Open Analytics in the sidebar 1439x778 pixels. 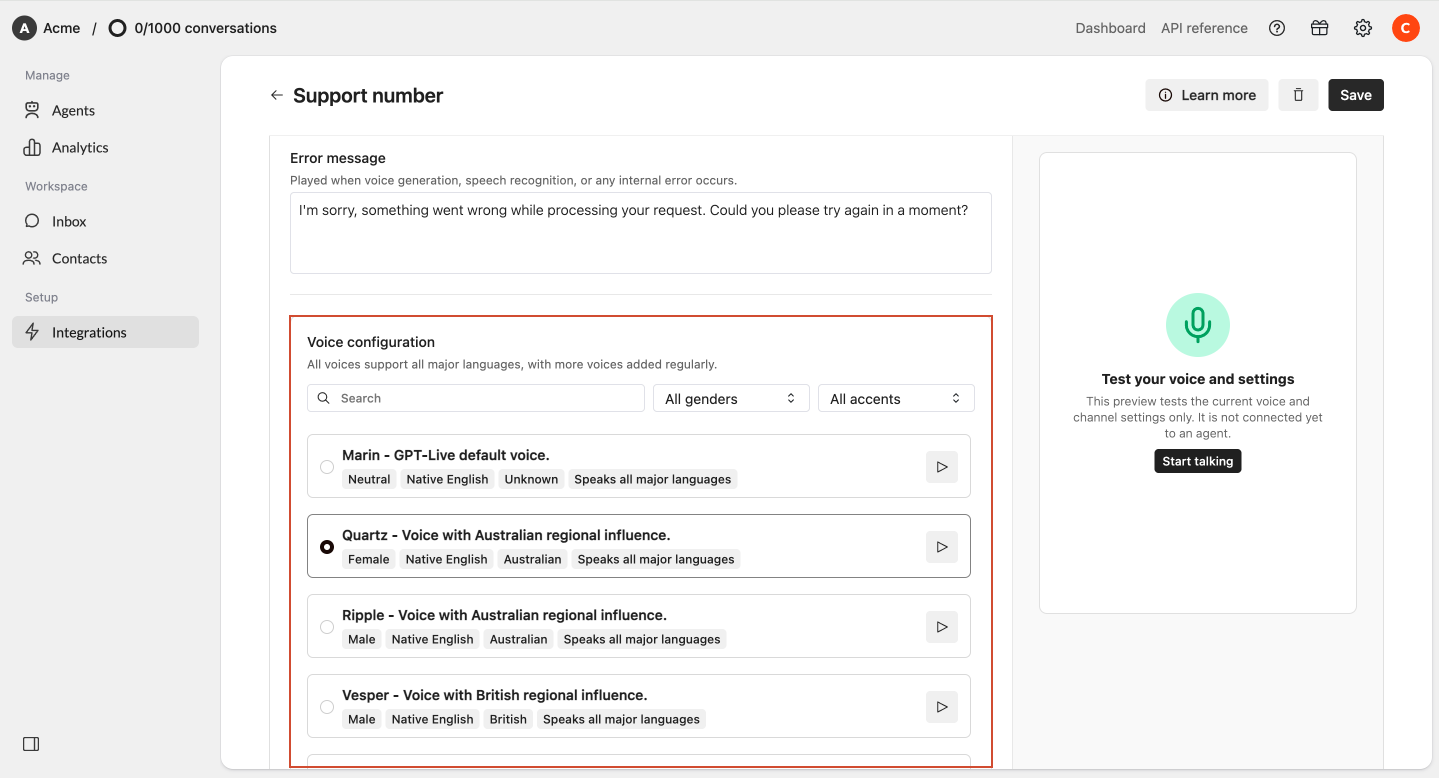click(x=105, y=147)
